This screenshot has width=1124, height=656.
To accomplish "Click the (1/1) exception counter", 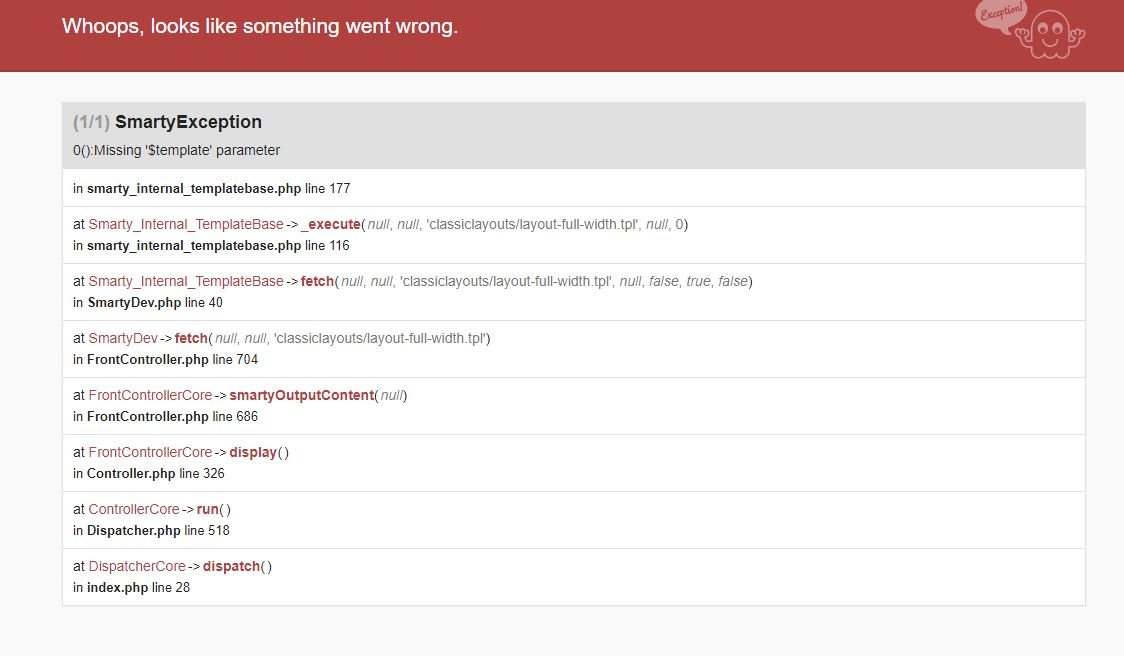I will click(x=91, y=122).
